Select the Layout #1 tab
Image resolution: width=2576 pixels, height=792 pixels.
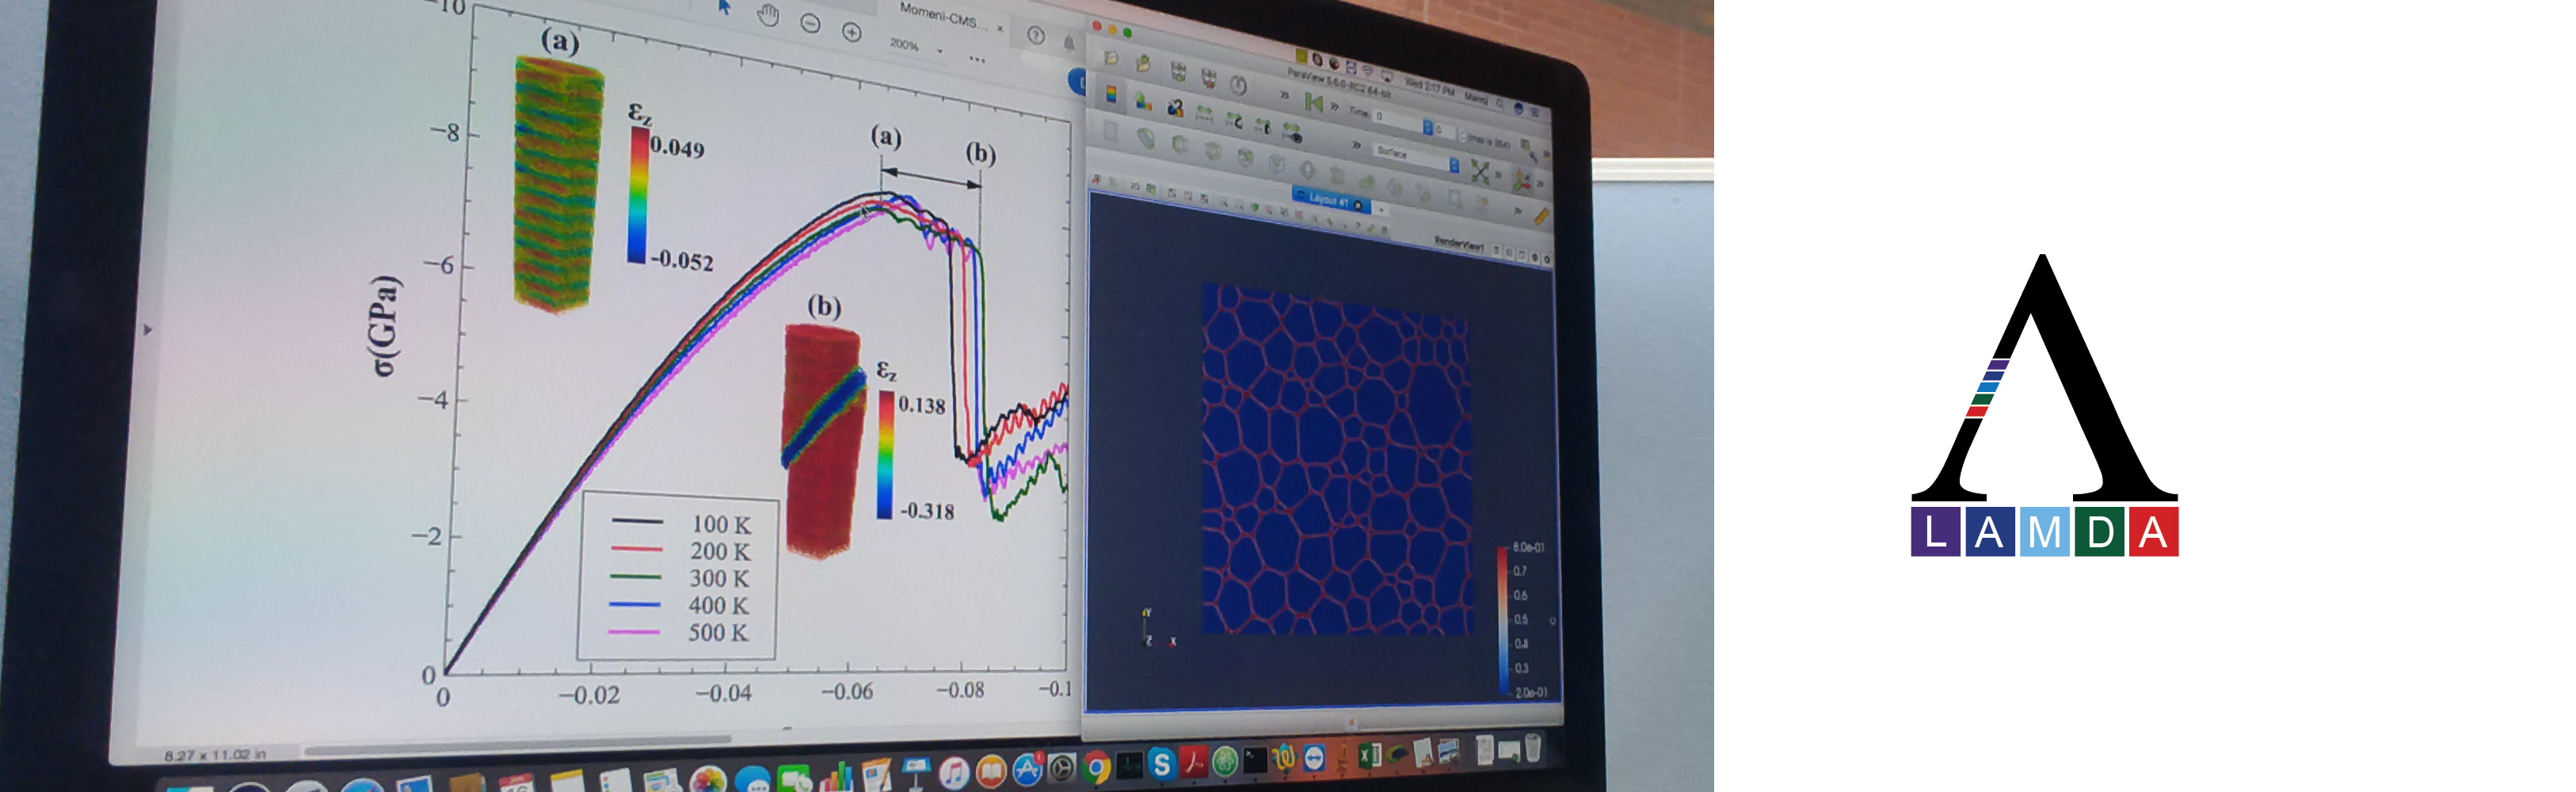coord(1327,200)
